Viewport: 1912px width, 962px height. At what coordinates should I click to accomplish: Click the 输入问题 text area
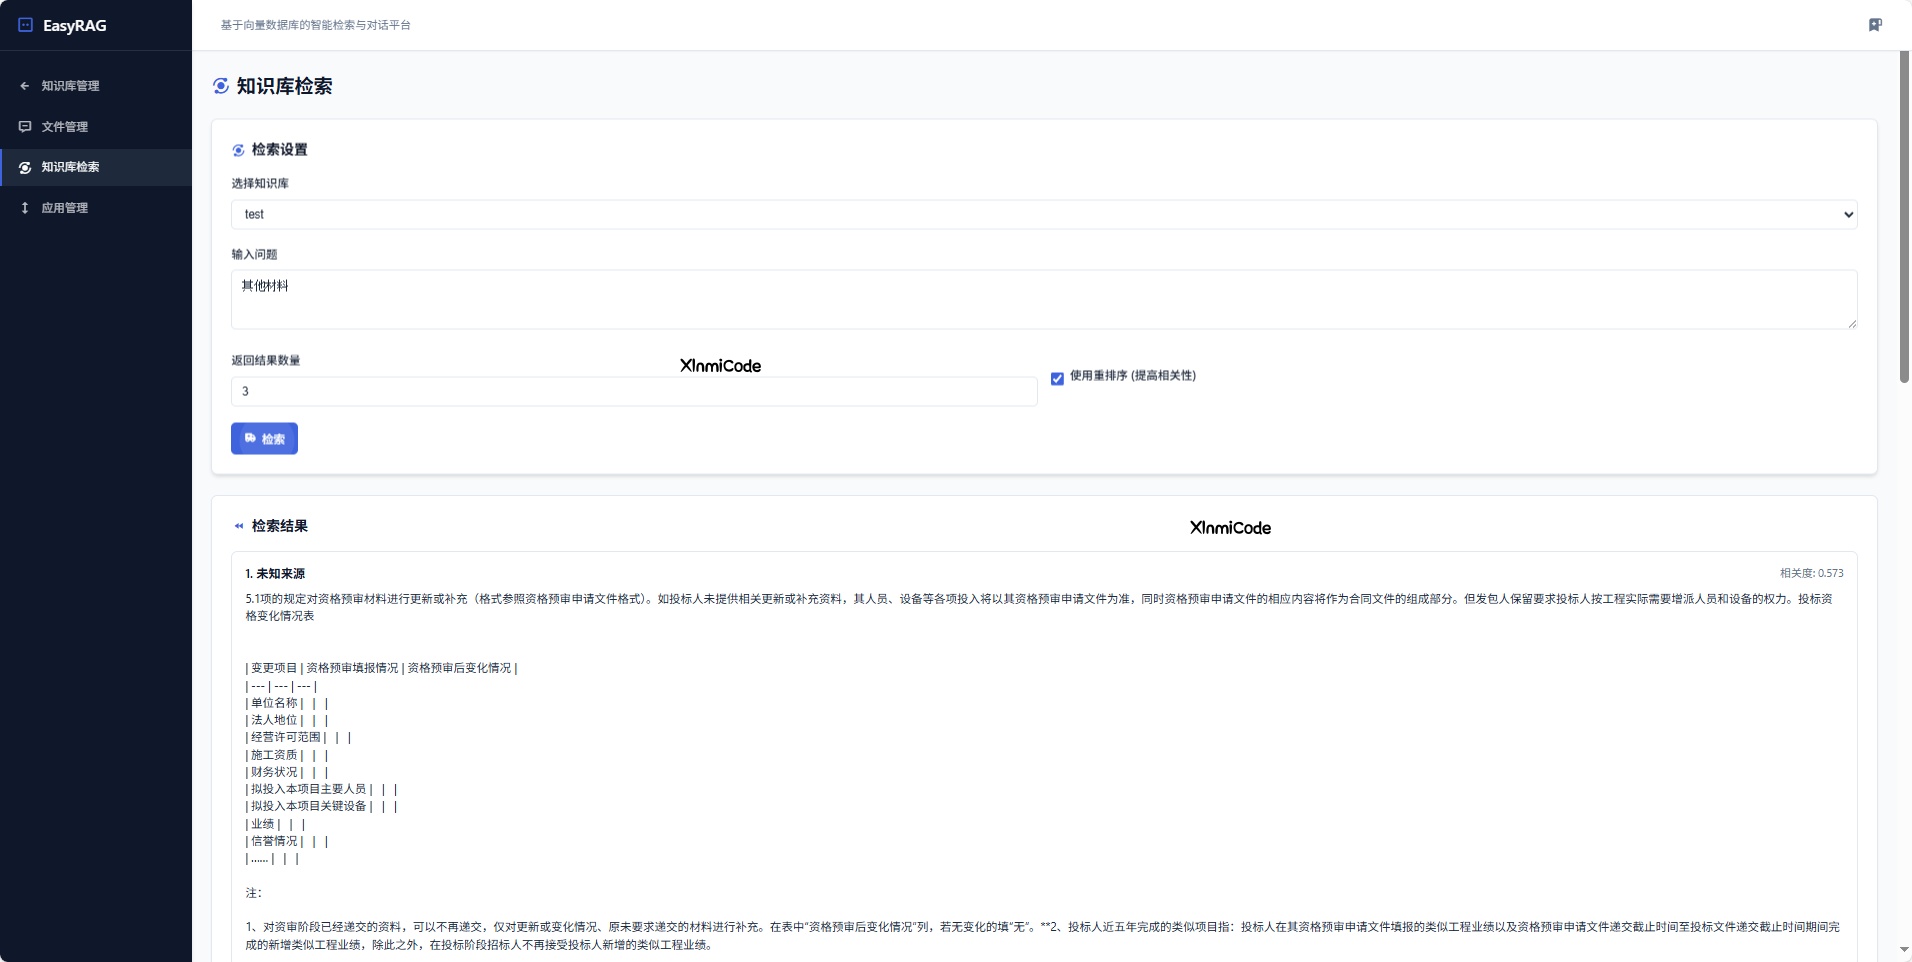(1043, 299)
